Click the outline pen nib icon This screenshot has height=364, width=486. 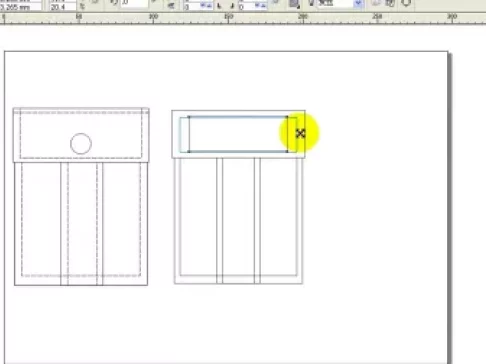point(311,3)
